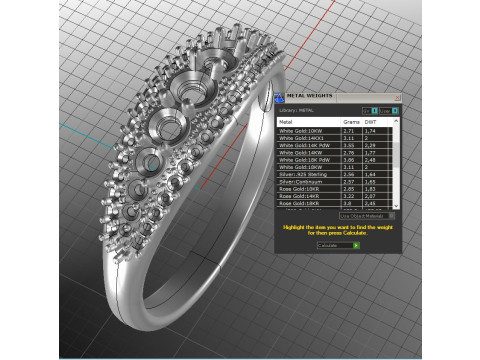The width and height of the screenshot is (480, 360).
Task: Select the Silver:.925 Sterling row
Action: [x=335, y=174]
